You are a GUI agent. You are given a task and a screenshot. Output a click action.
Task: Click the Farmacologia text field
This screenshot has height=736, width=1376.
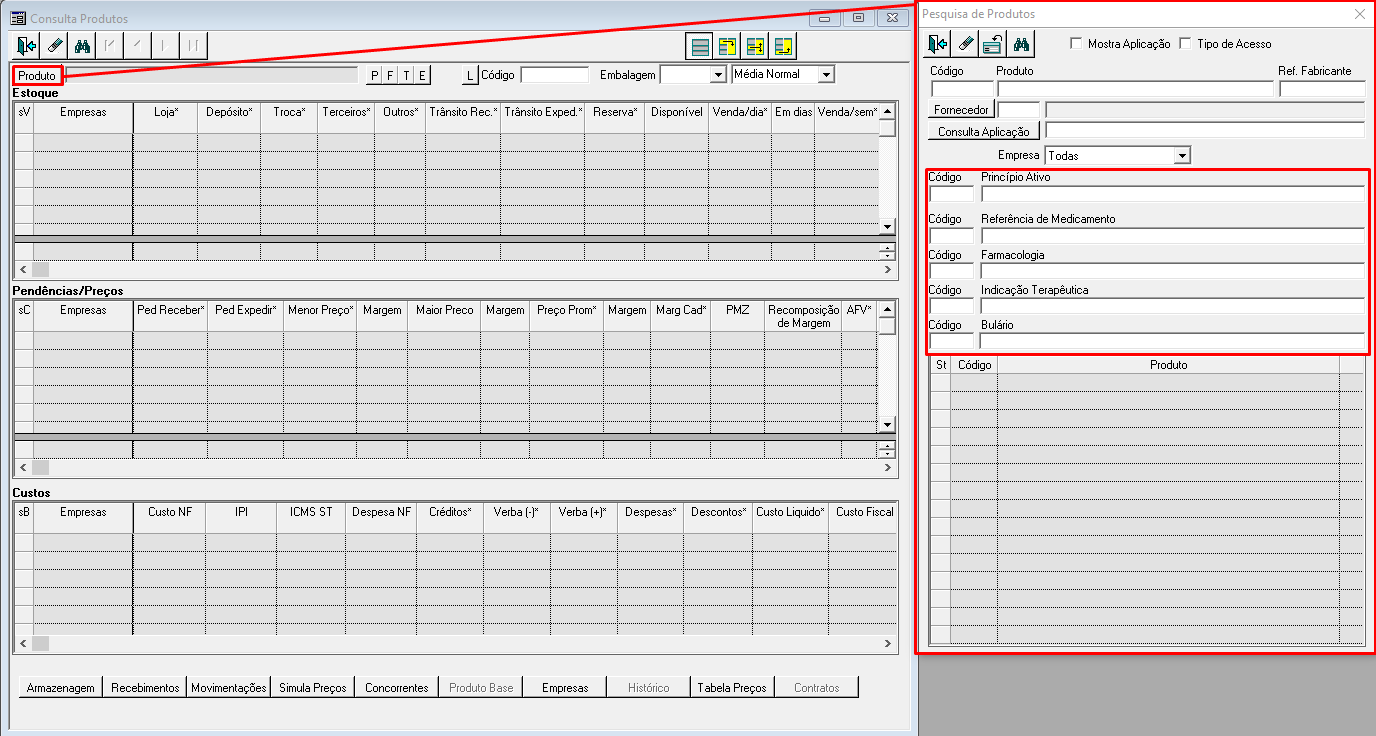pos(1172,271)
